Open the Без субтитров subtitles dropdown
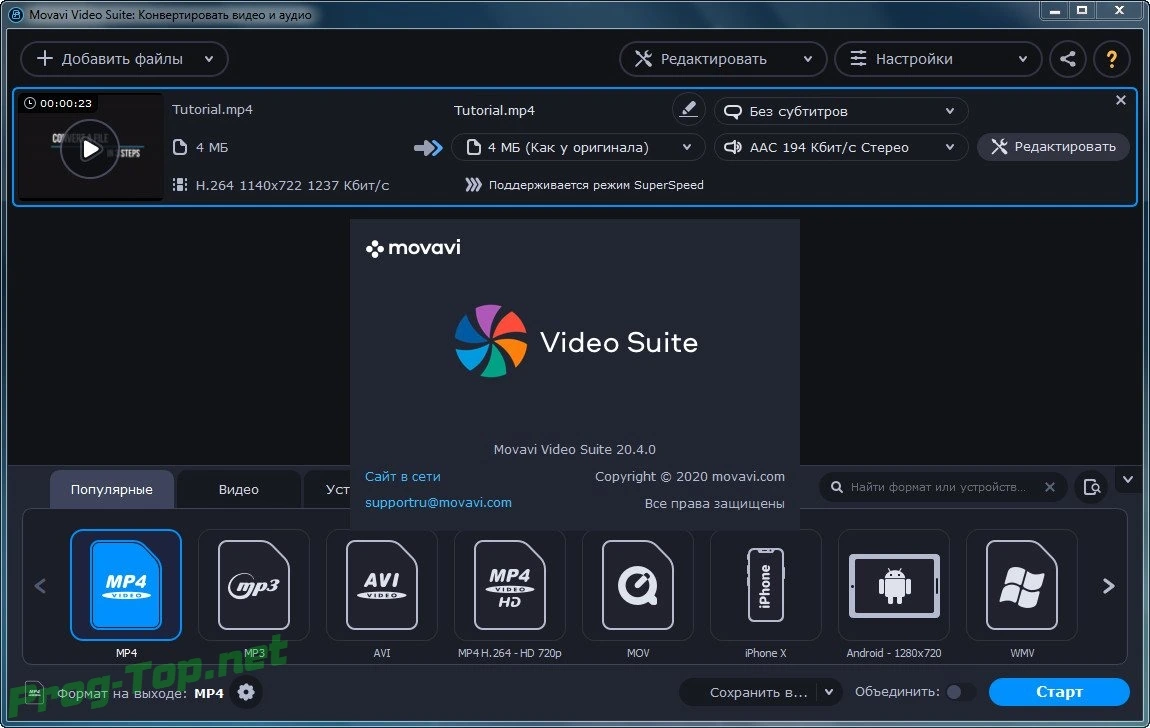The image size is (1150, 728). (841, 111)
